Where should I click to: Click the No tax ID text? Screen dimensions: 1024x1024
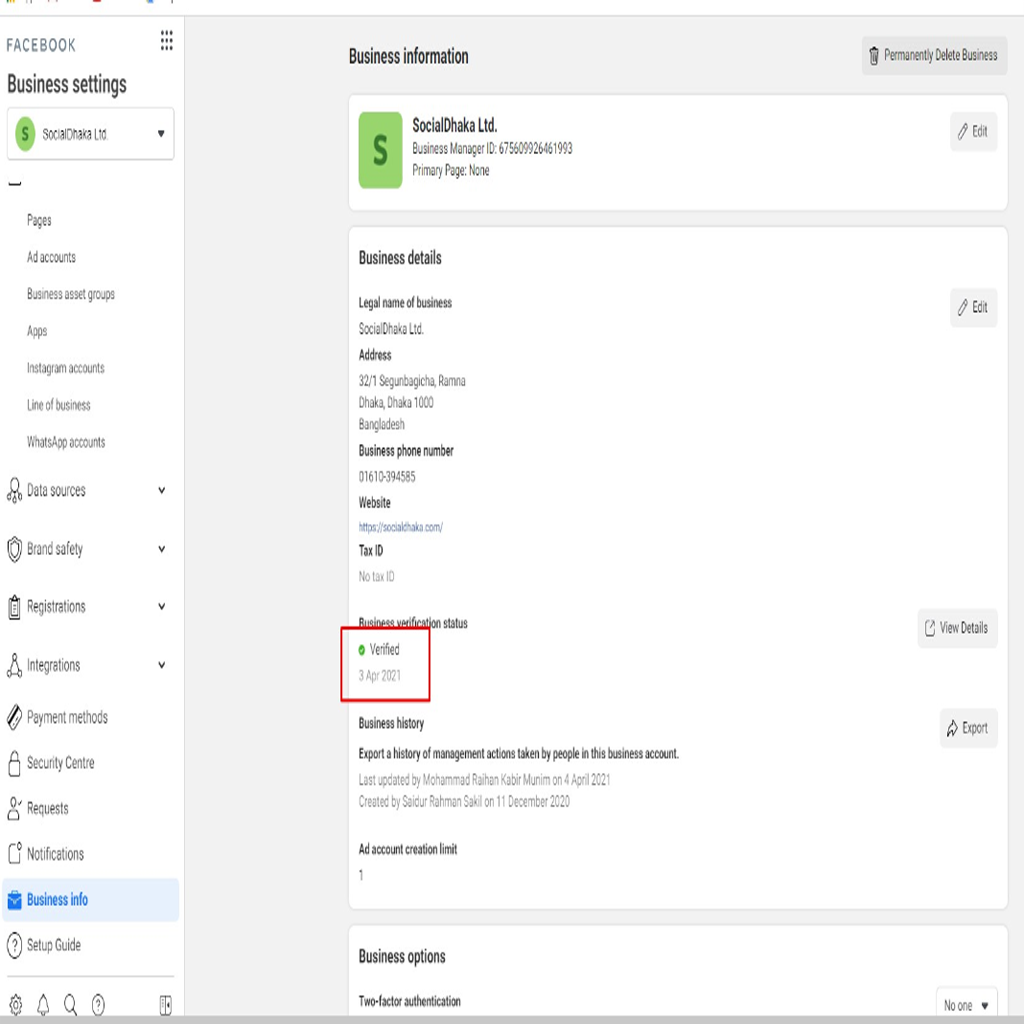coord(376,577)
